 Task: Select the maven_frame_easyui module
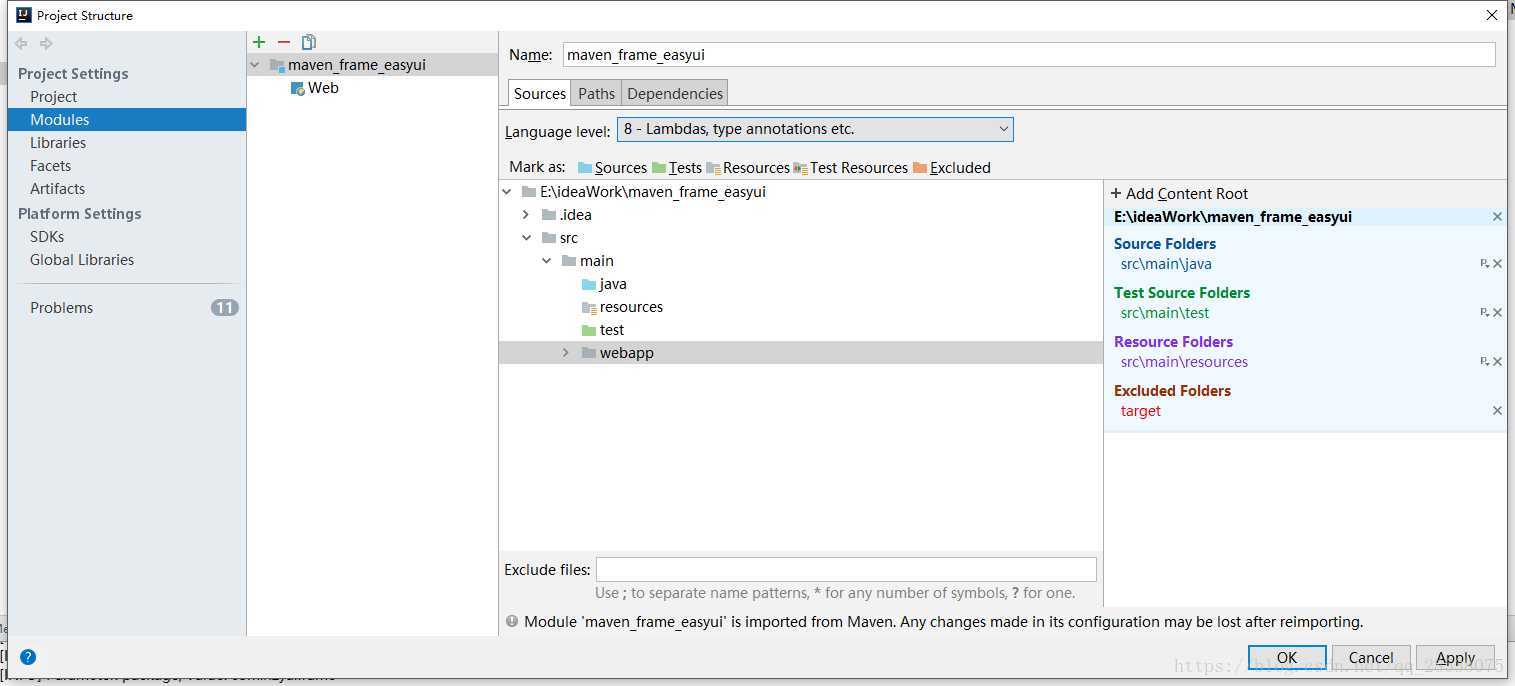click(357, 65)
